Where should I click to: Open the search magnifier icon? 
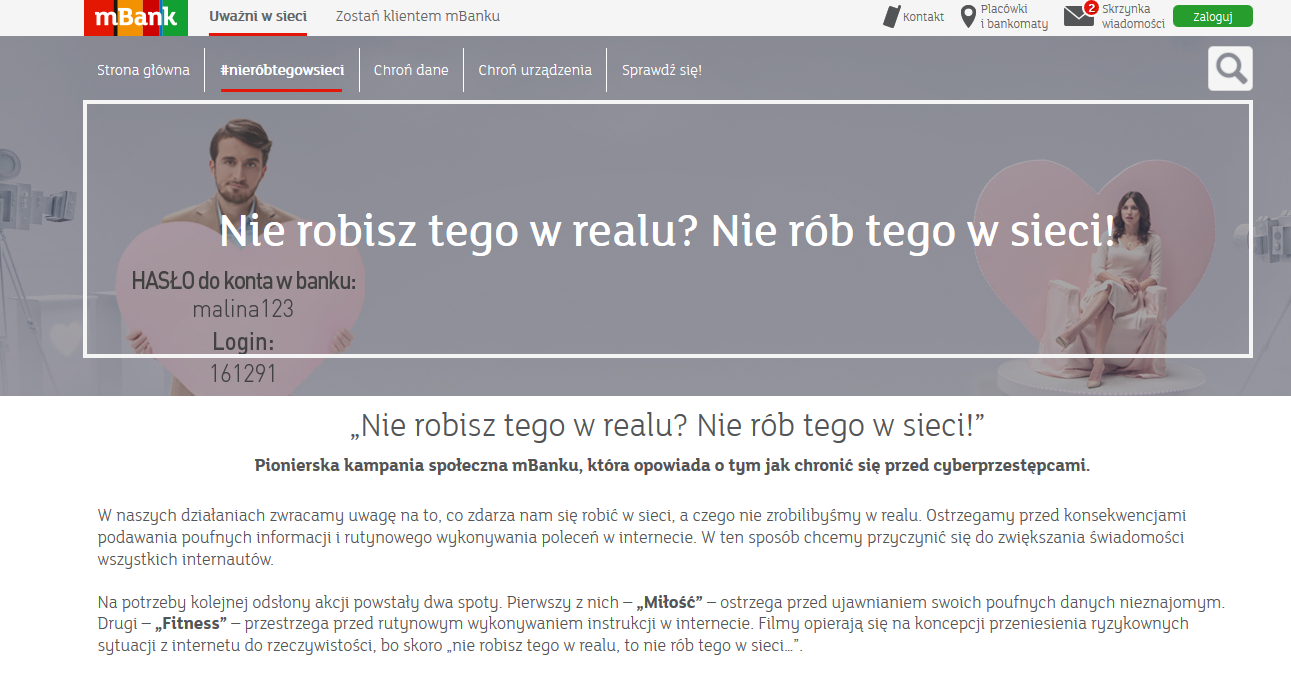pos(1230,69)
